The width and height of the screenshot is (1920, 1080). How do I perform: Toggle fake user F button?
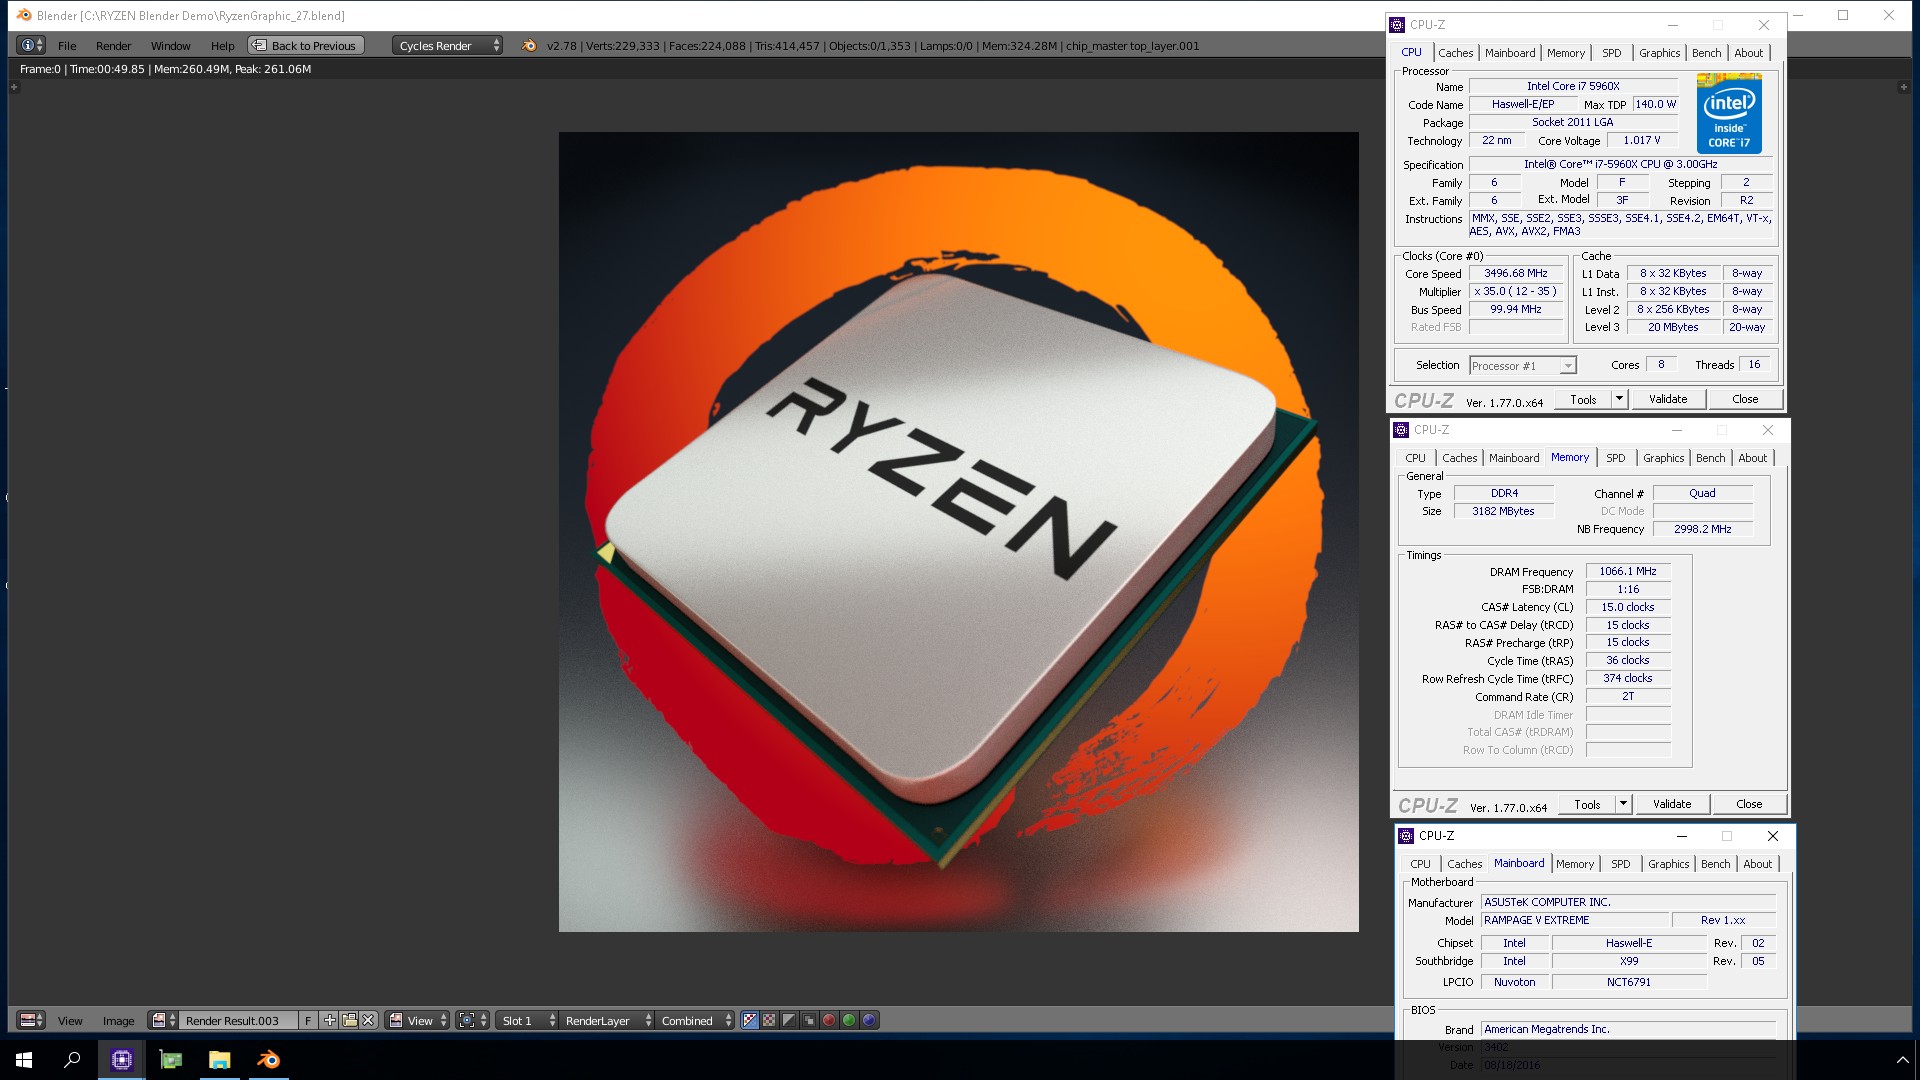[308, 1021]
